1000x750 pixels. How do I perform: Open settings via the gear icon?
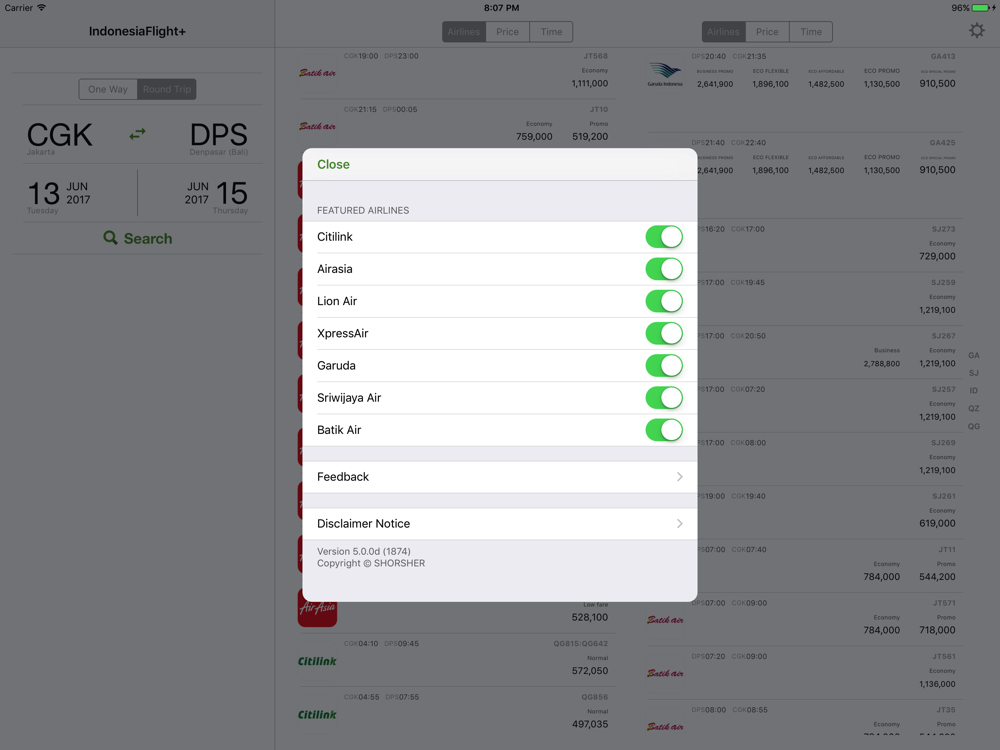point(976,31)
